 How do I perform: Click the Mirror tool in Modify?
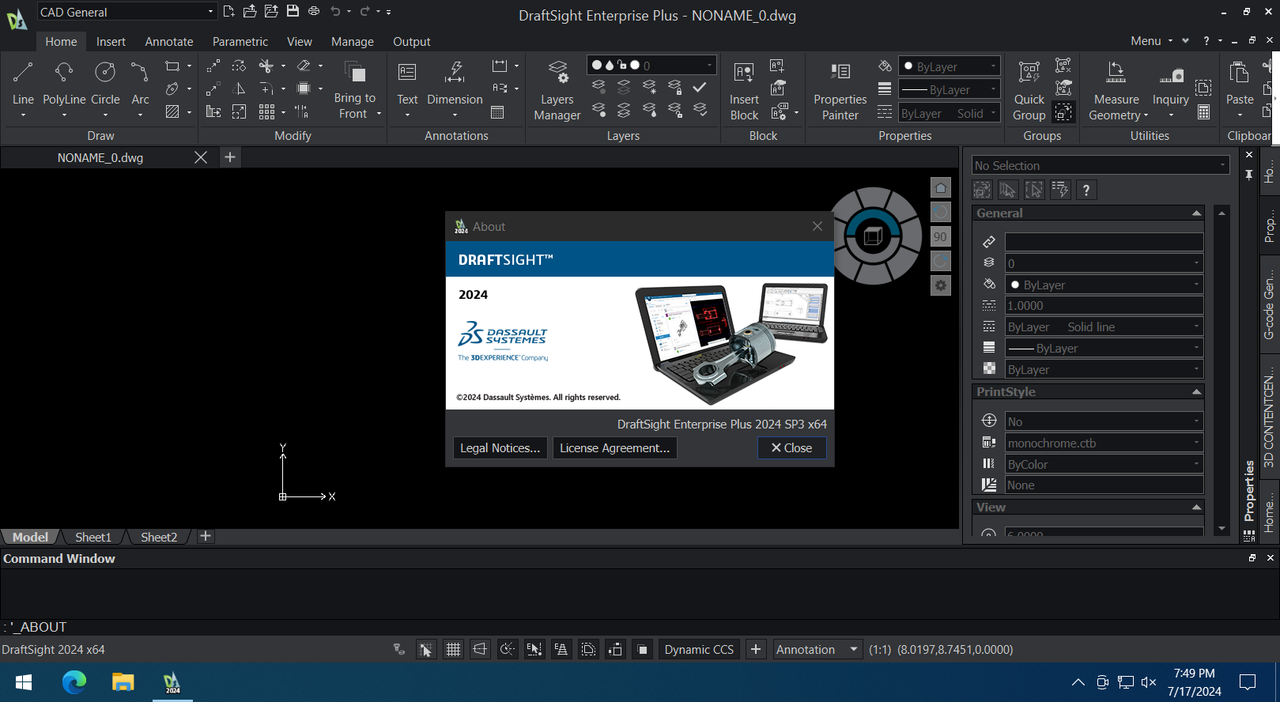(x=239, y=89)
